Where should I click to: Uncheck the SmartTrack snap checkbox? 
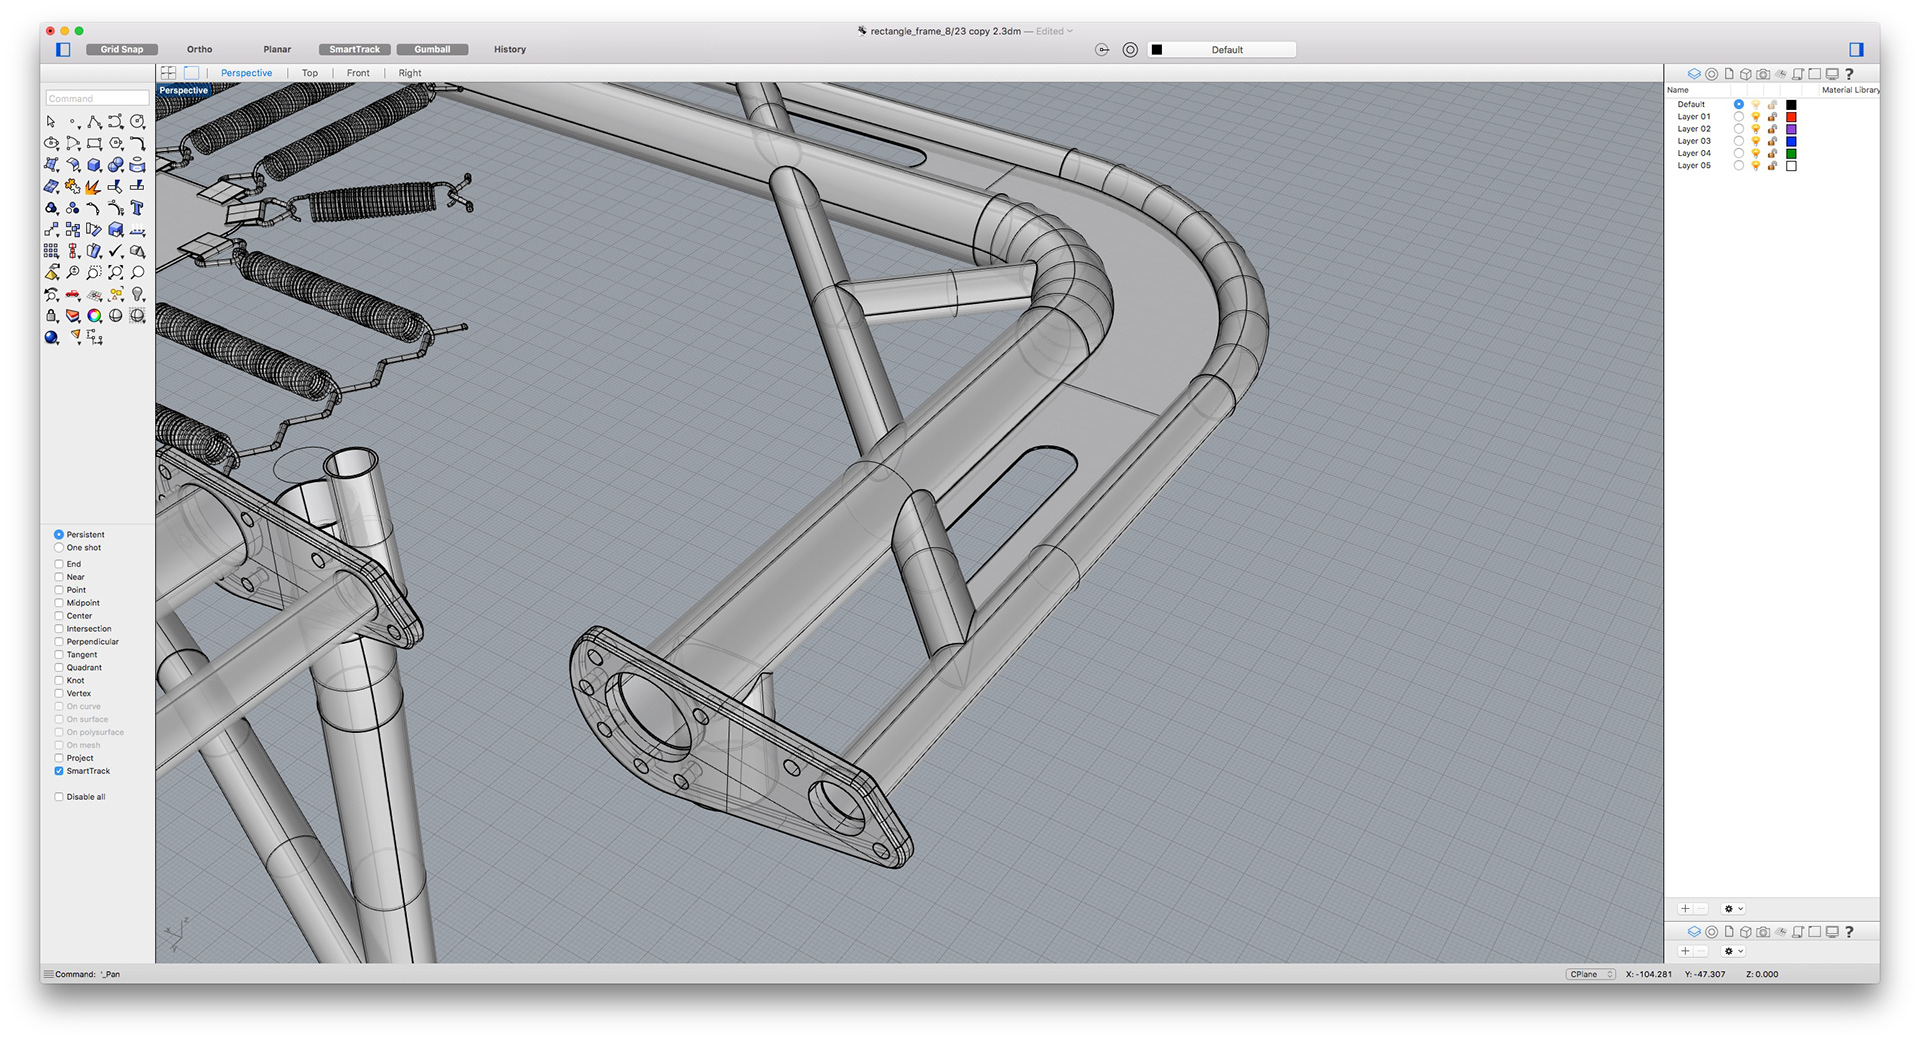(59, 771)
